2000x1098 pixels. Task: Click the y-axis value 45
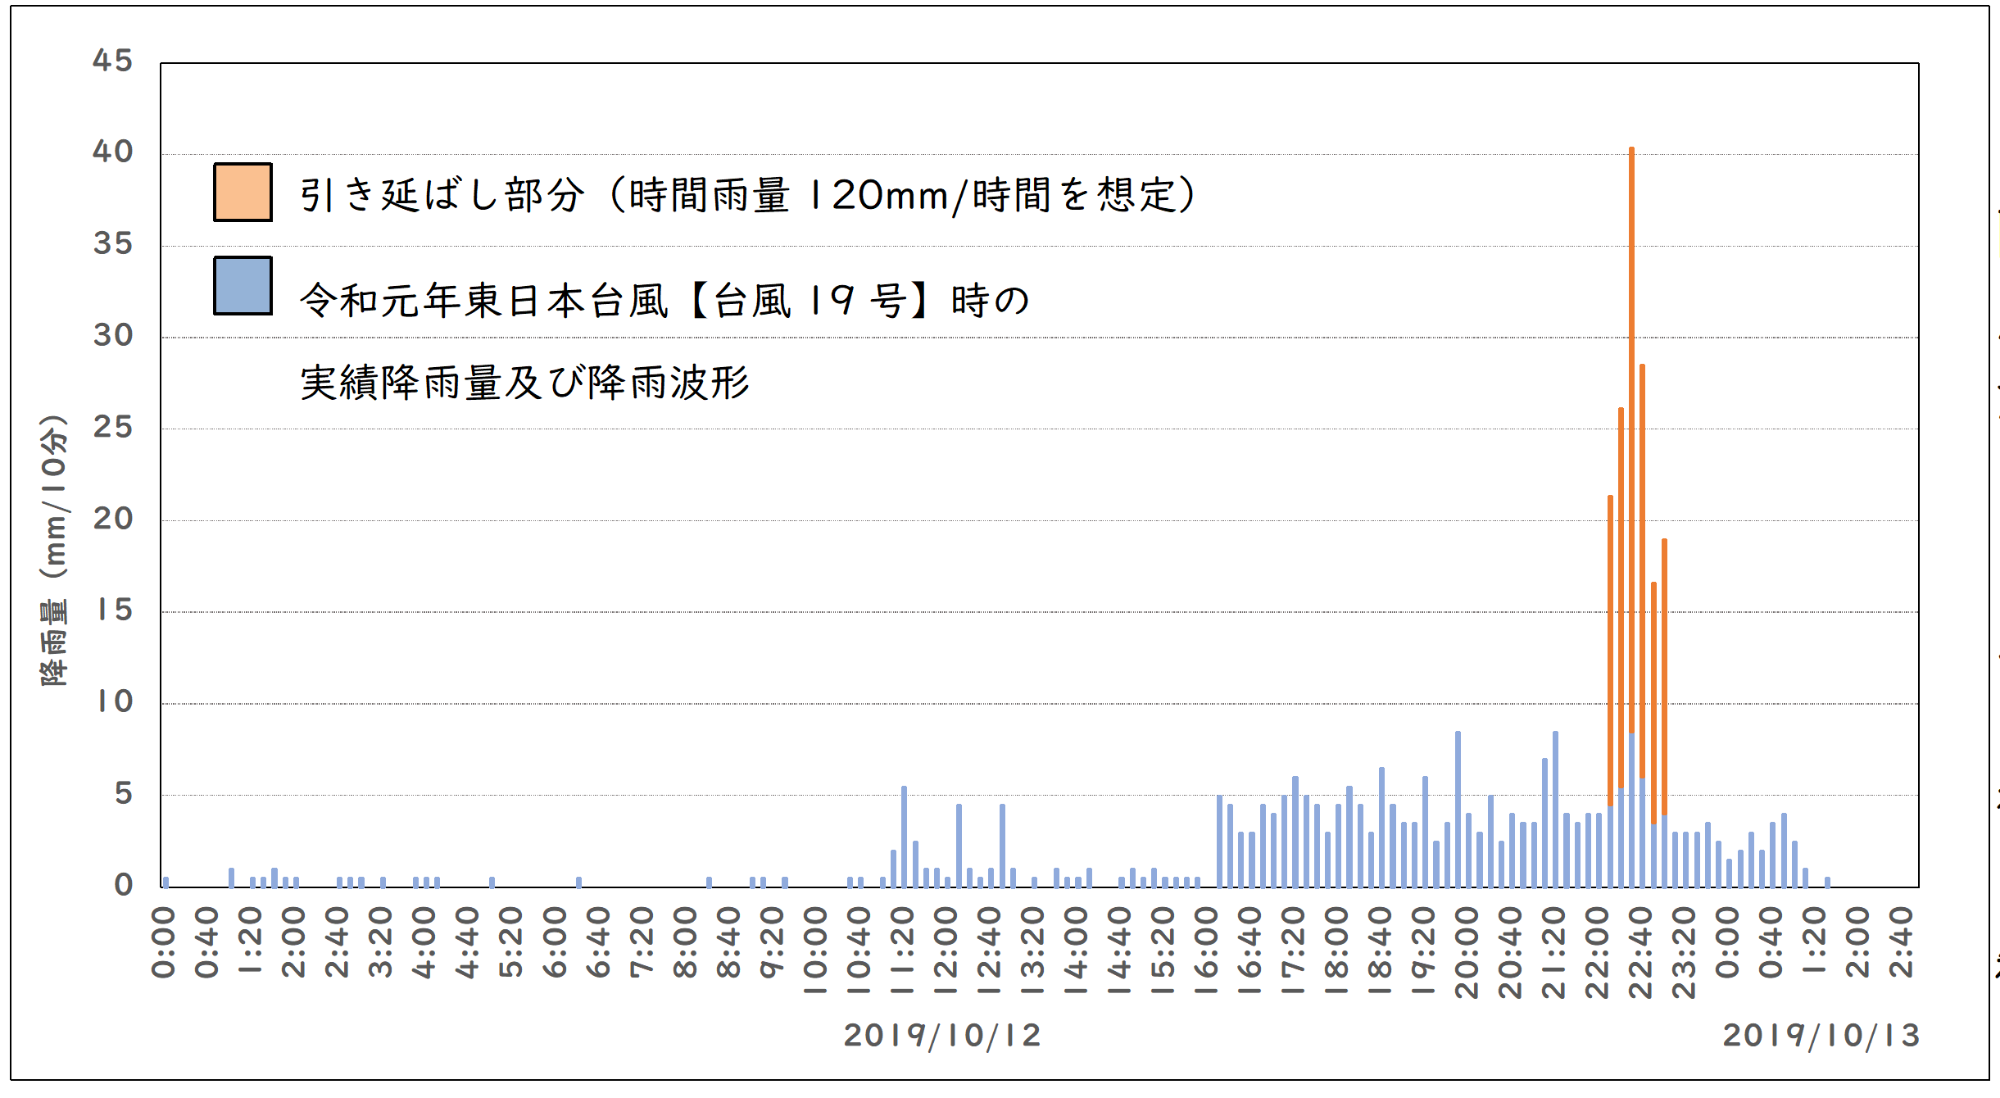112,61
